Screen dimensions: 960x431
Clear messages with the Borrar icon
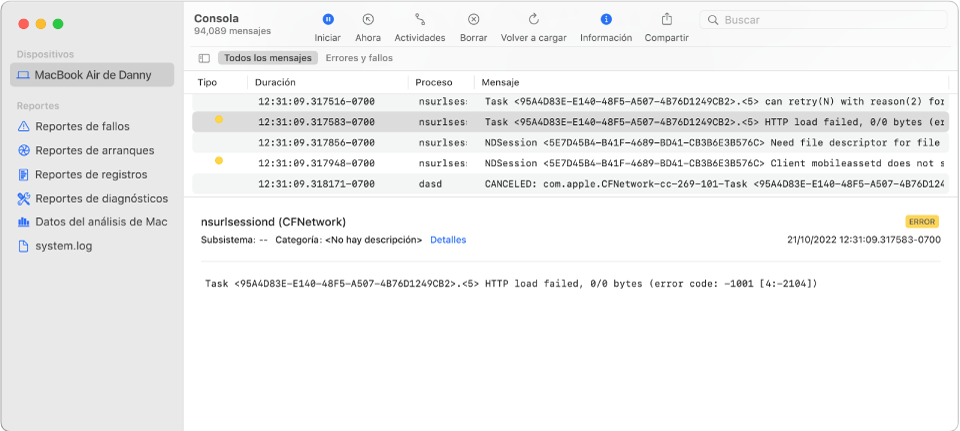coord(473,20)
